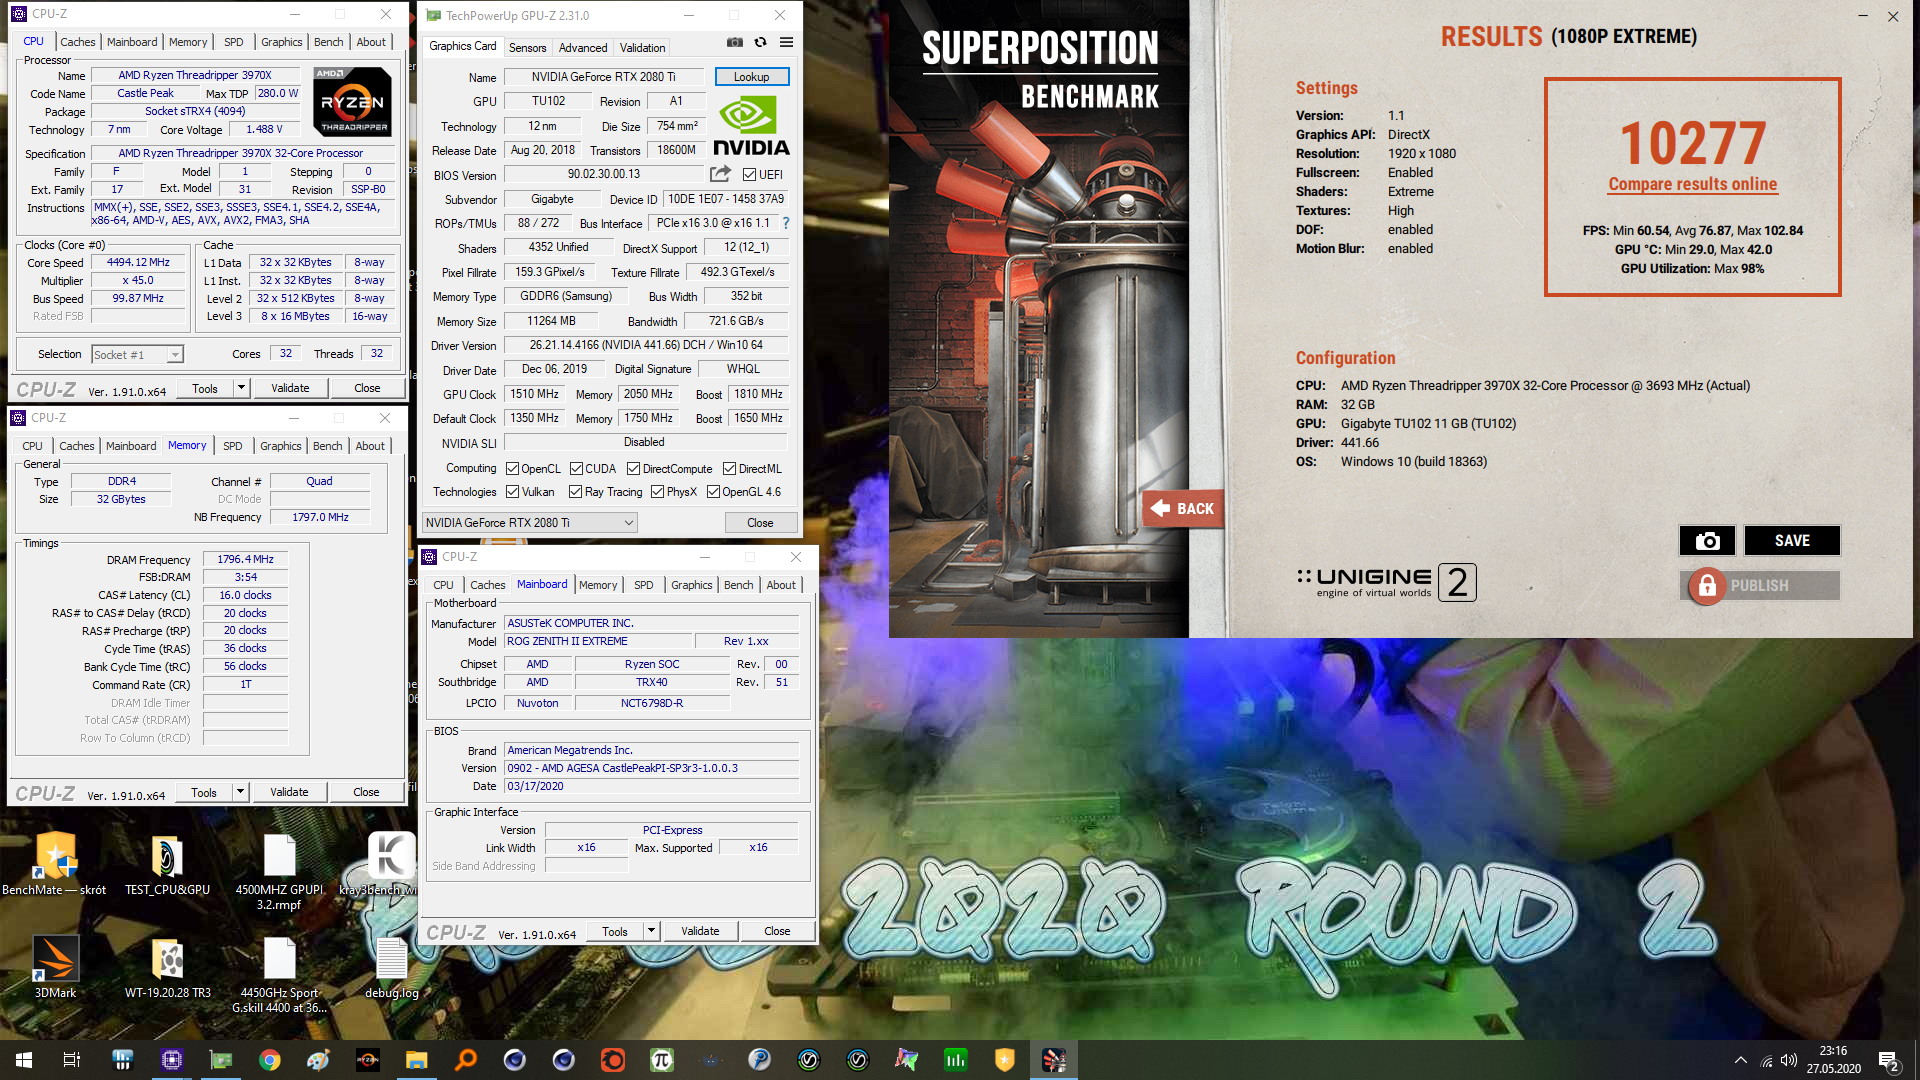Toggle the CUDA checkbox
The width and height of the screenshot is (1920, 1080).
click(x=576, y=469)
